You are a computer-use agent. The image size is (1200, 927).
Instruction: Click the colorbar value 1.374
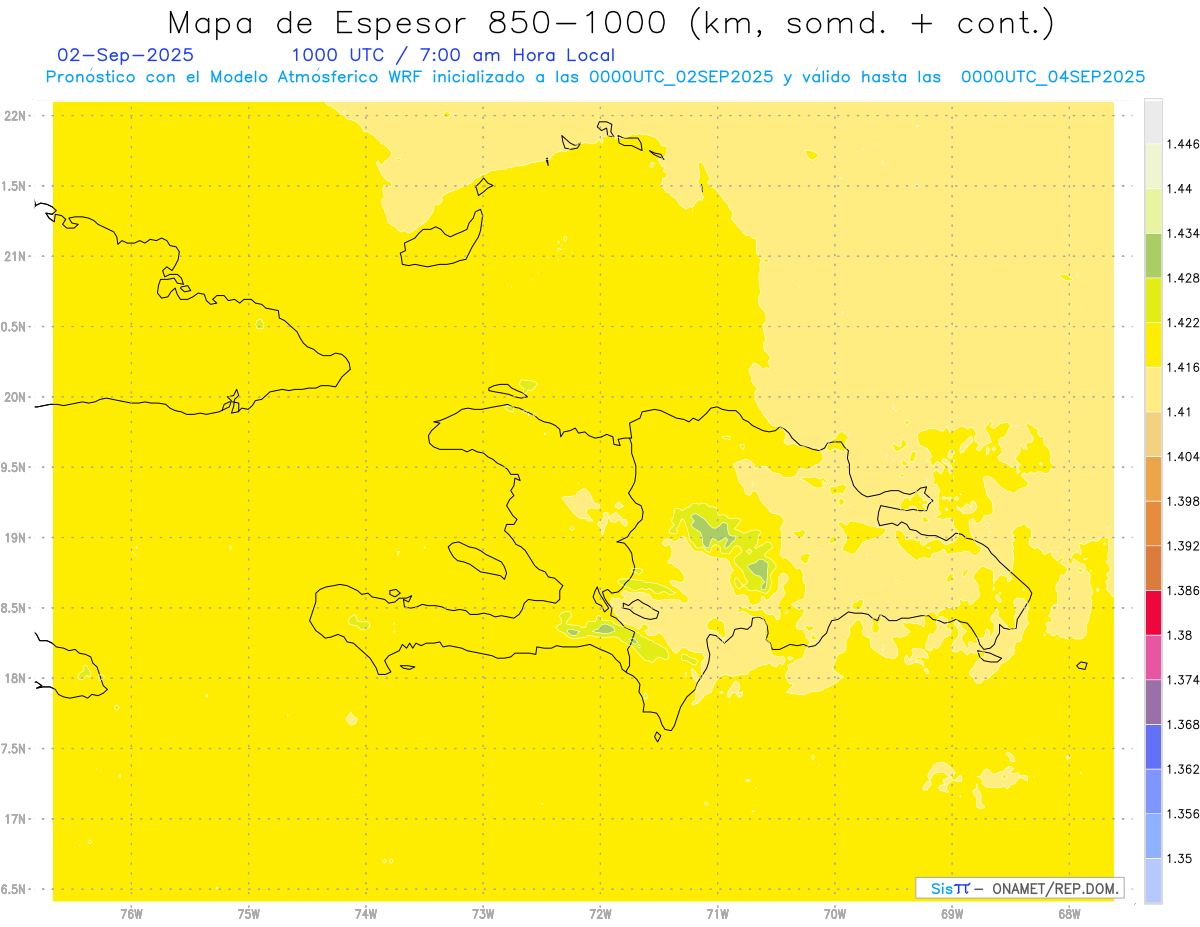tap(1185, 680)
